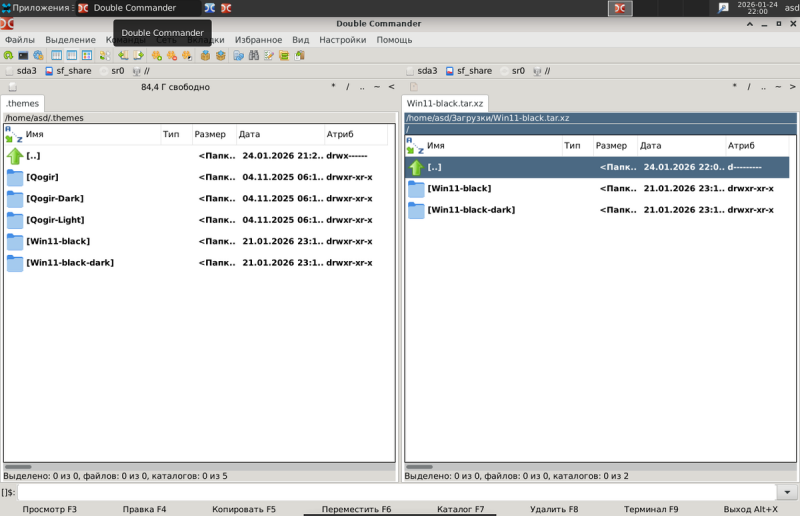Screen dimensions: 800x516
Task: Click the command line input field
Action: [397, 493]
